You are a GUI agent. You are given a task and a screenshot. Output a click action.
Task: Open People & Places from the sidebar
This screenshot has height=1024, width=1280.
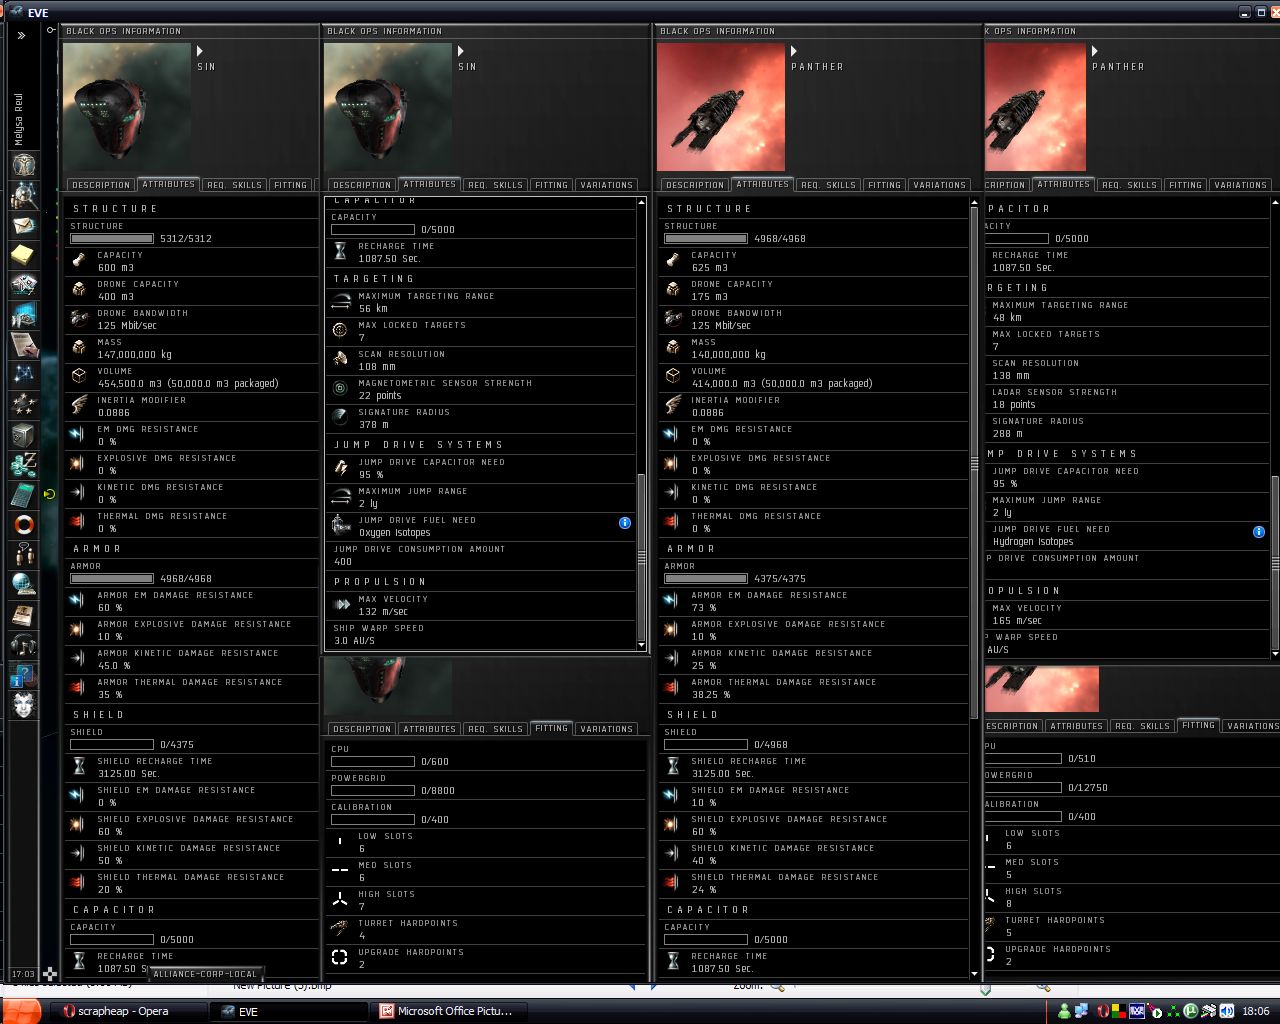pos(24,194)
